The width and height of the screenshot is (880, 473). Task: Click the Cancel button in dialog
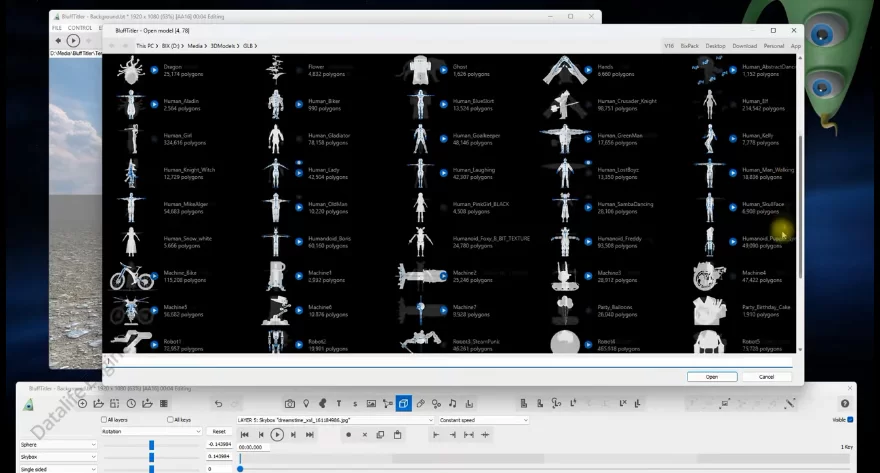[x=766, y=377]
